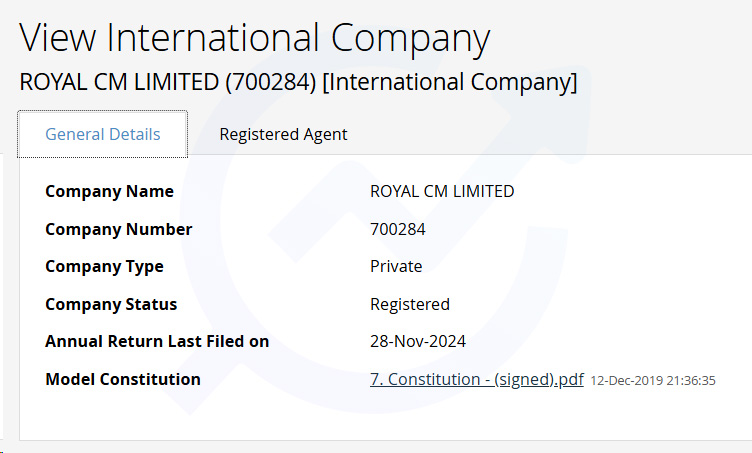Switch to the Registered Agent tab
The height and width of the screenshot is (453, 752).
(x=283, y=134)
